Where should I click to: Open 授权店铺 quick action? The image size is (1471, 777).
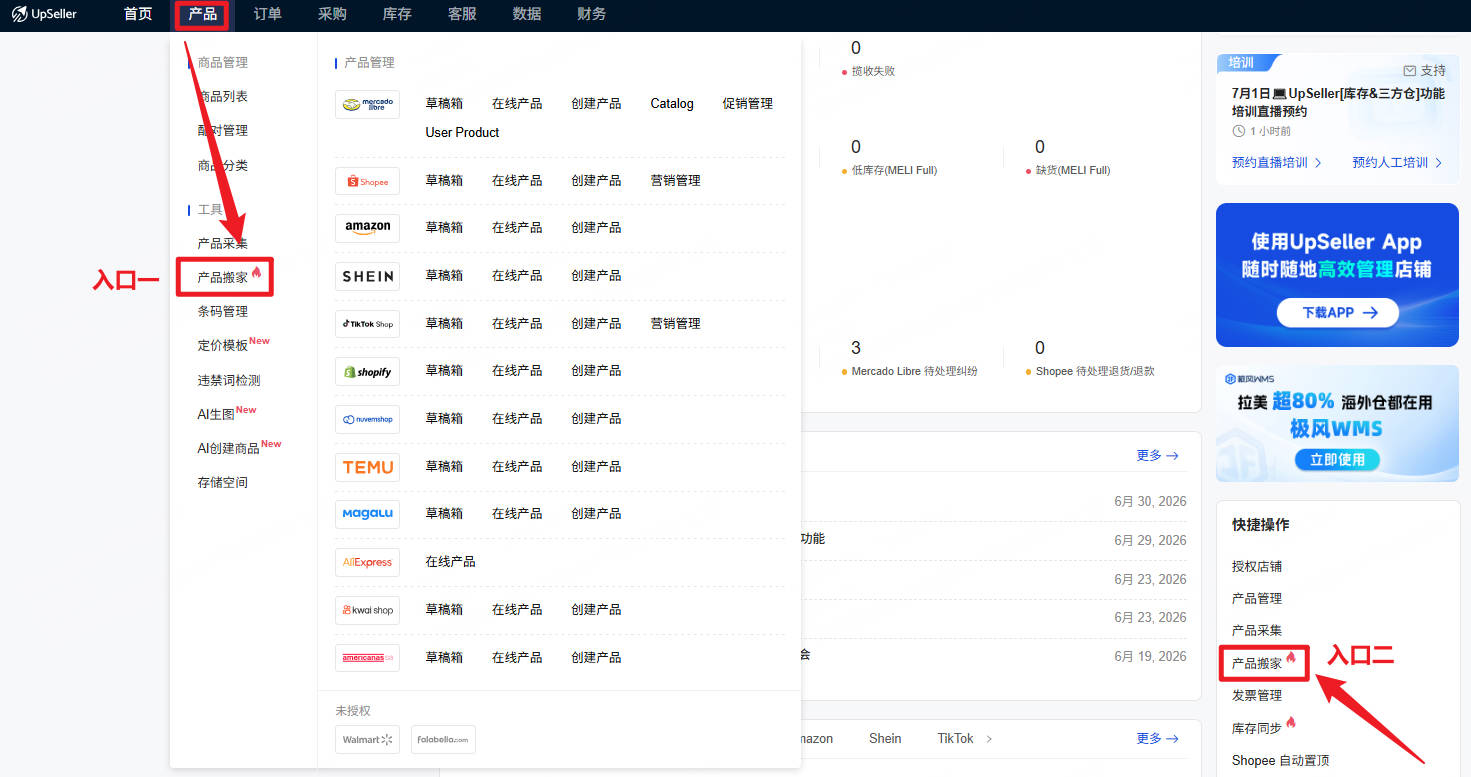[1257, 566]
